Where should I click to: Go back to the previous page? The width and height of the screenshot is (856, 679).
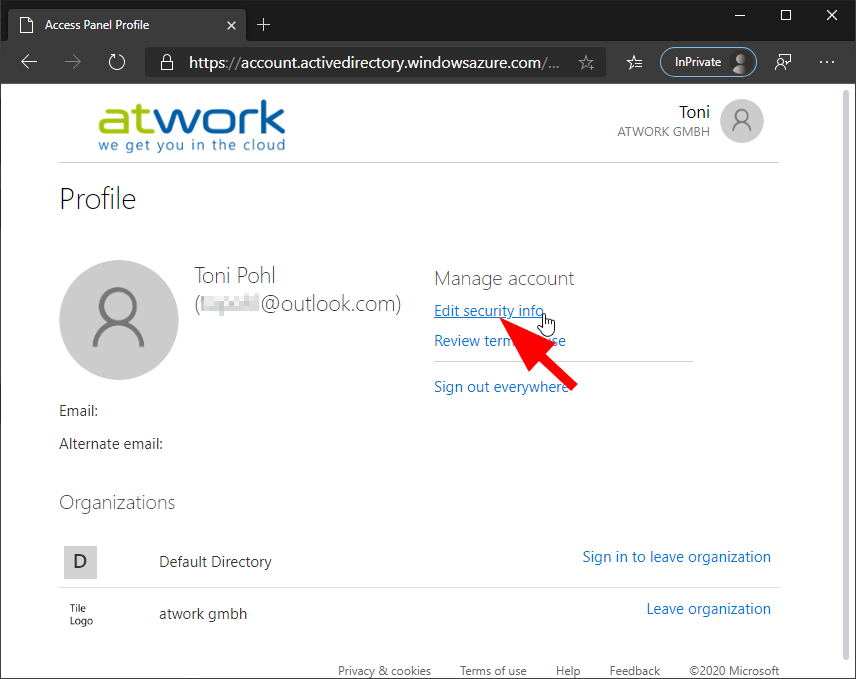tap(29, 62)
